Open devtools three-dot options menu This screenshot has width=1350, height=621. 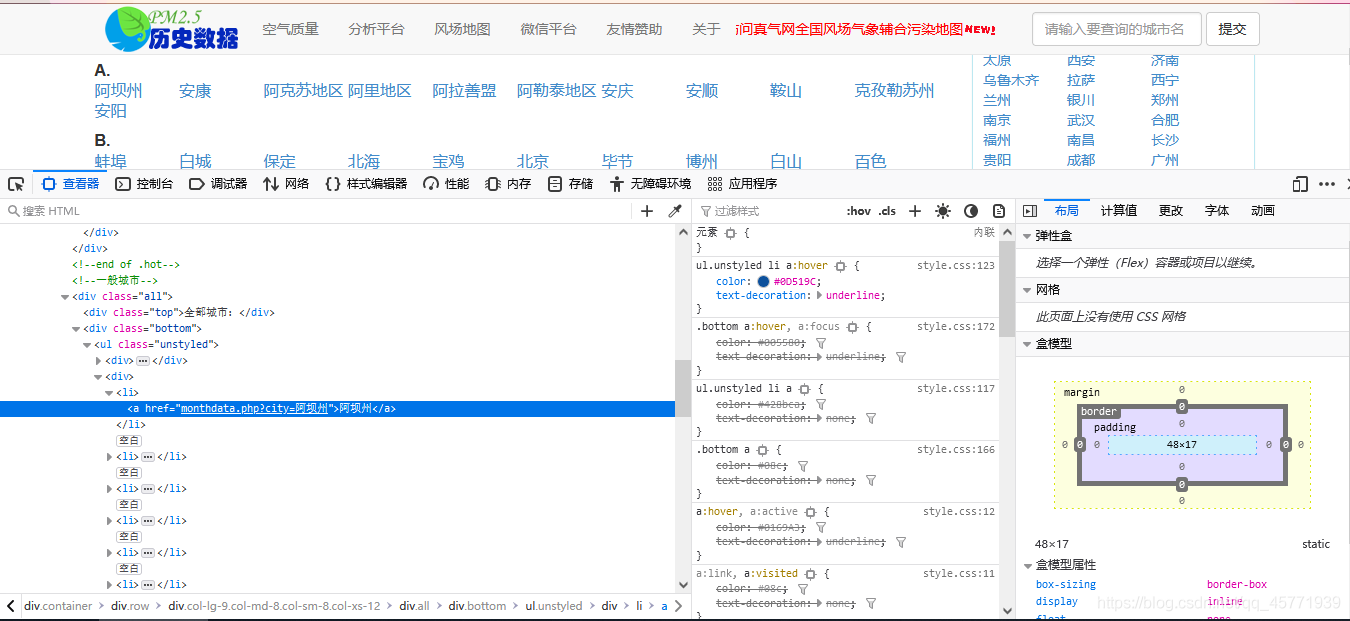(1327, 184)
